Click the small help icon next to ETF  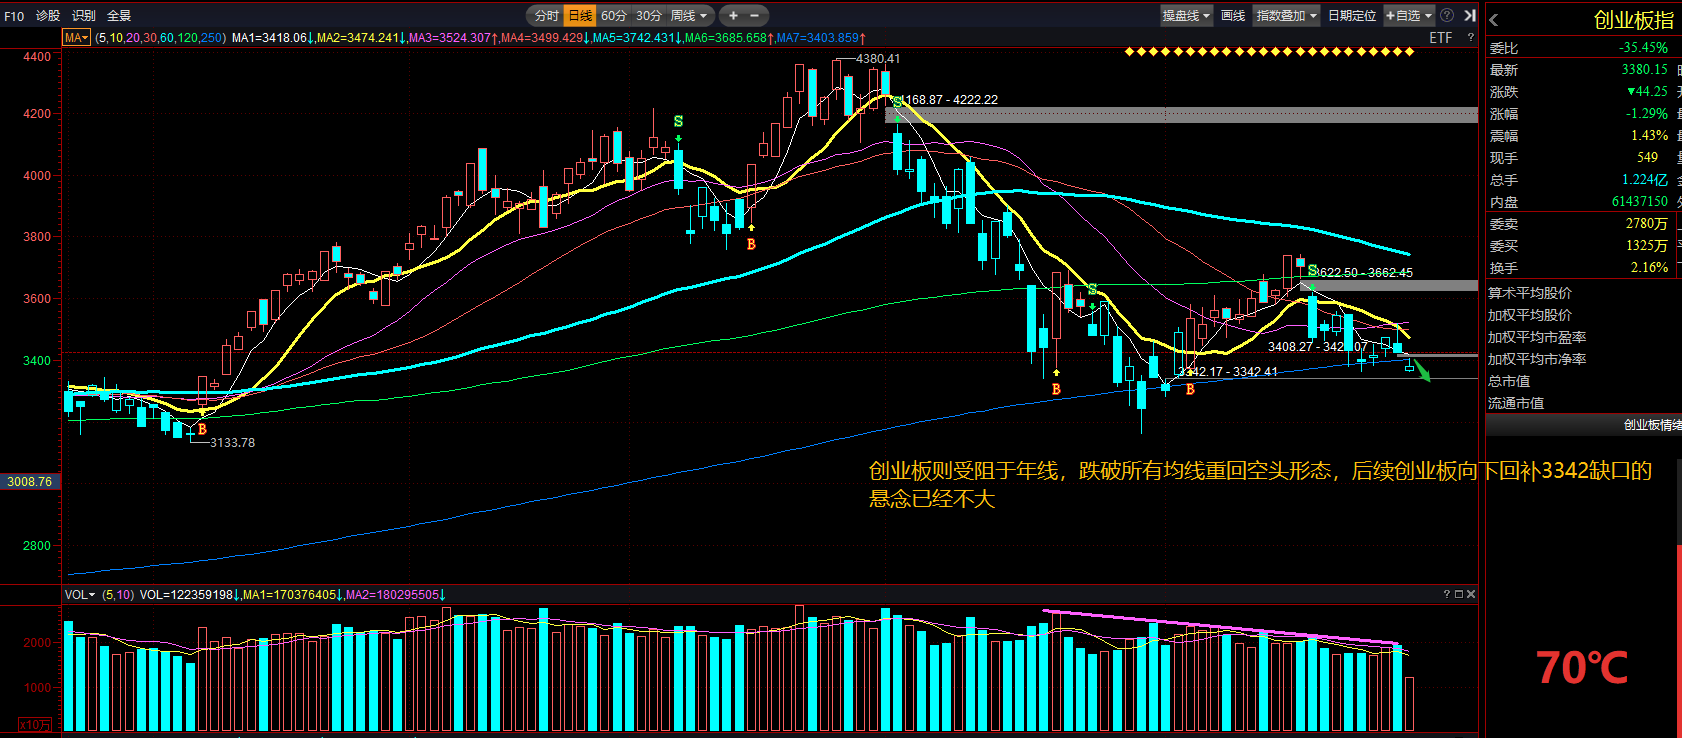point(1470,38)
